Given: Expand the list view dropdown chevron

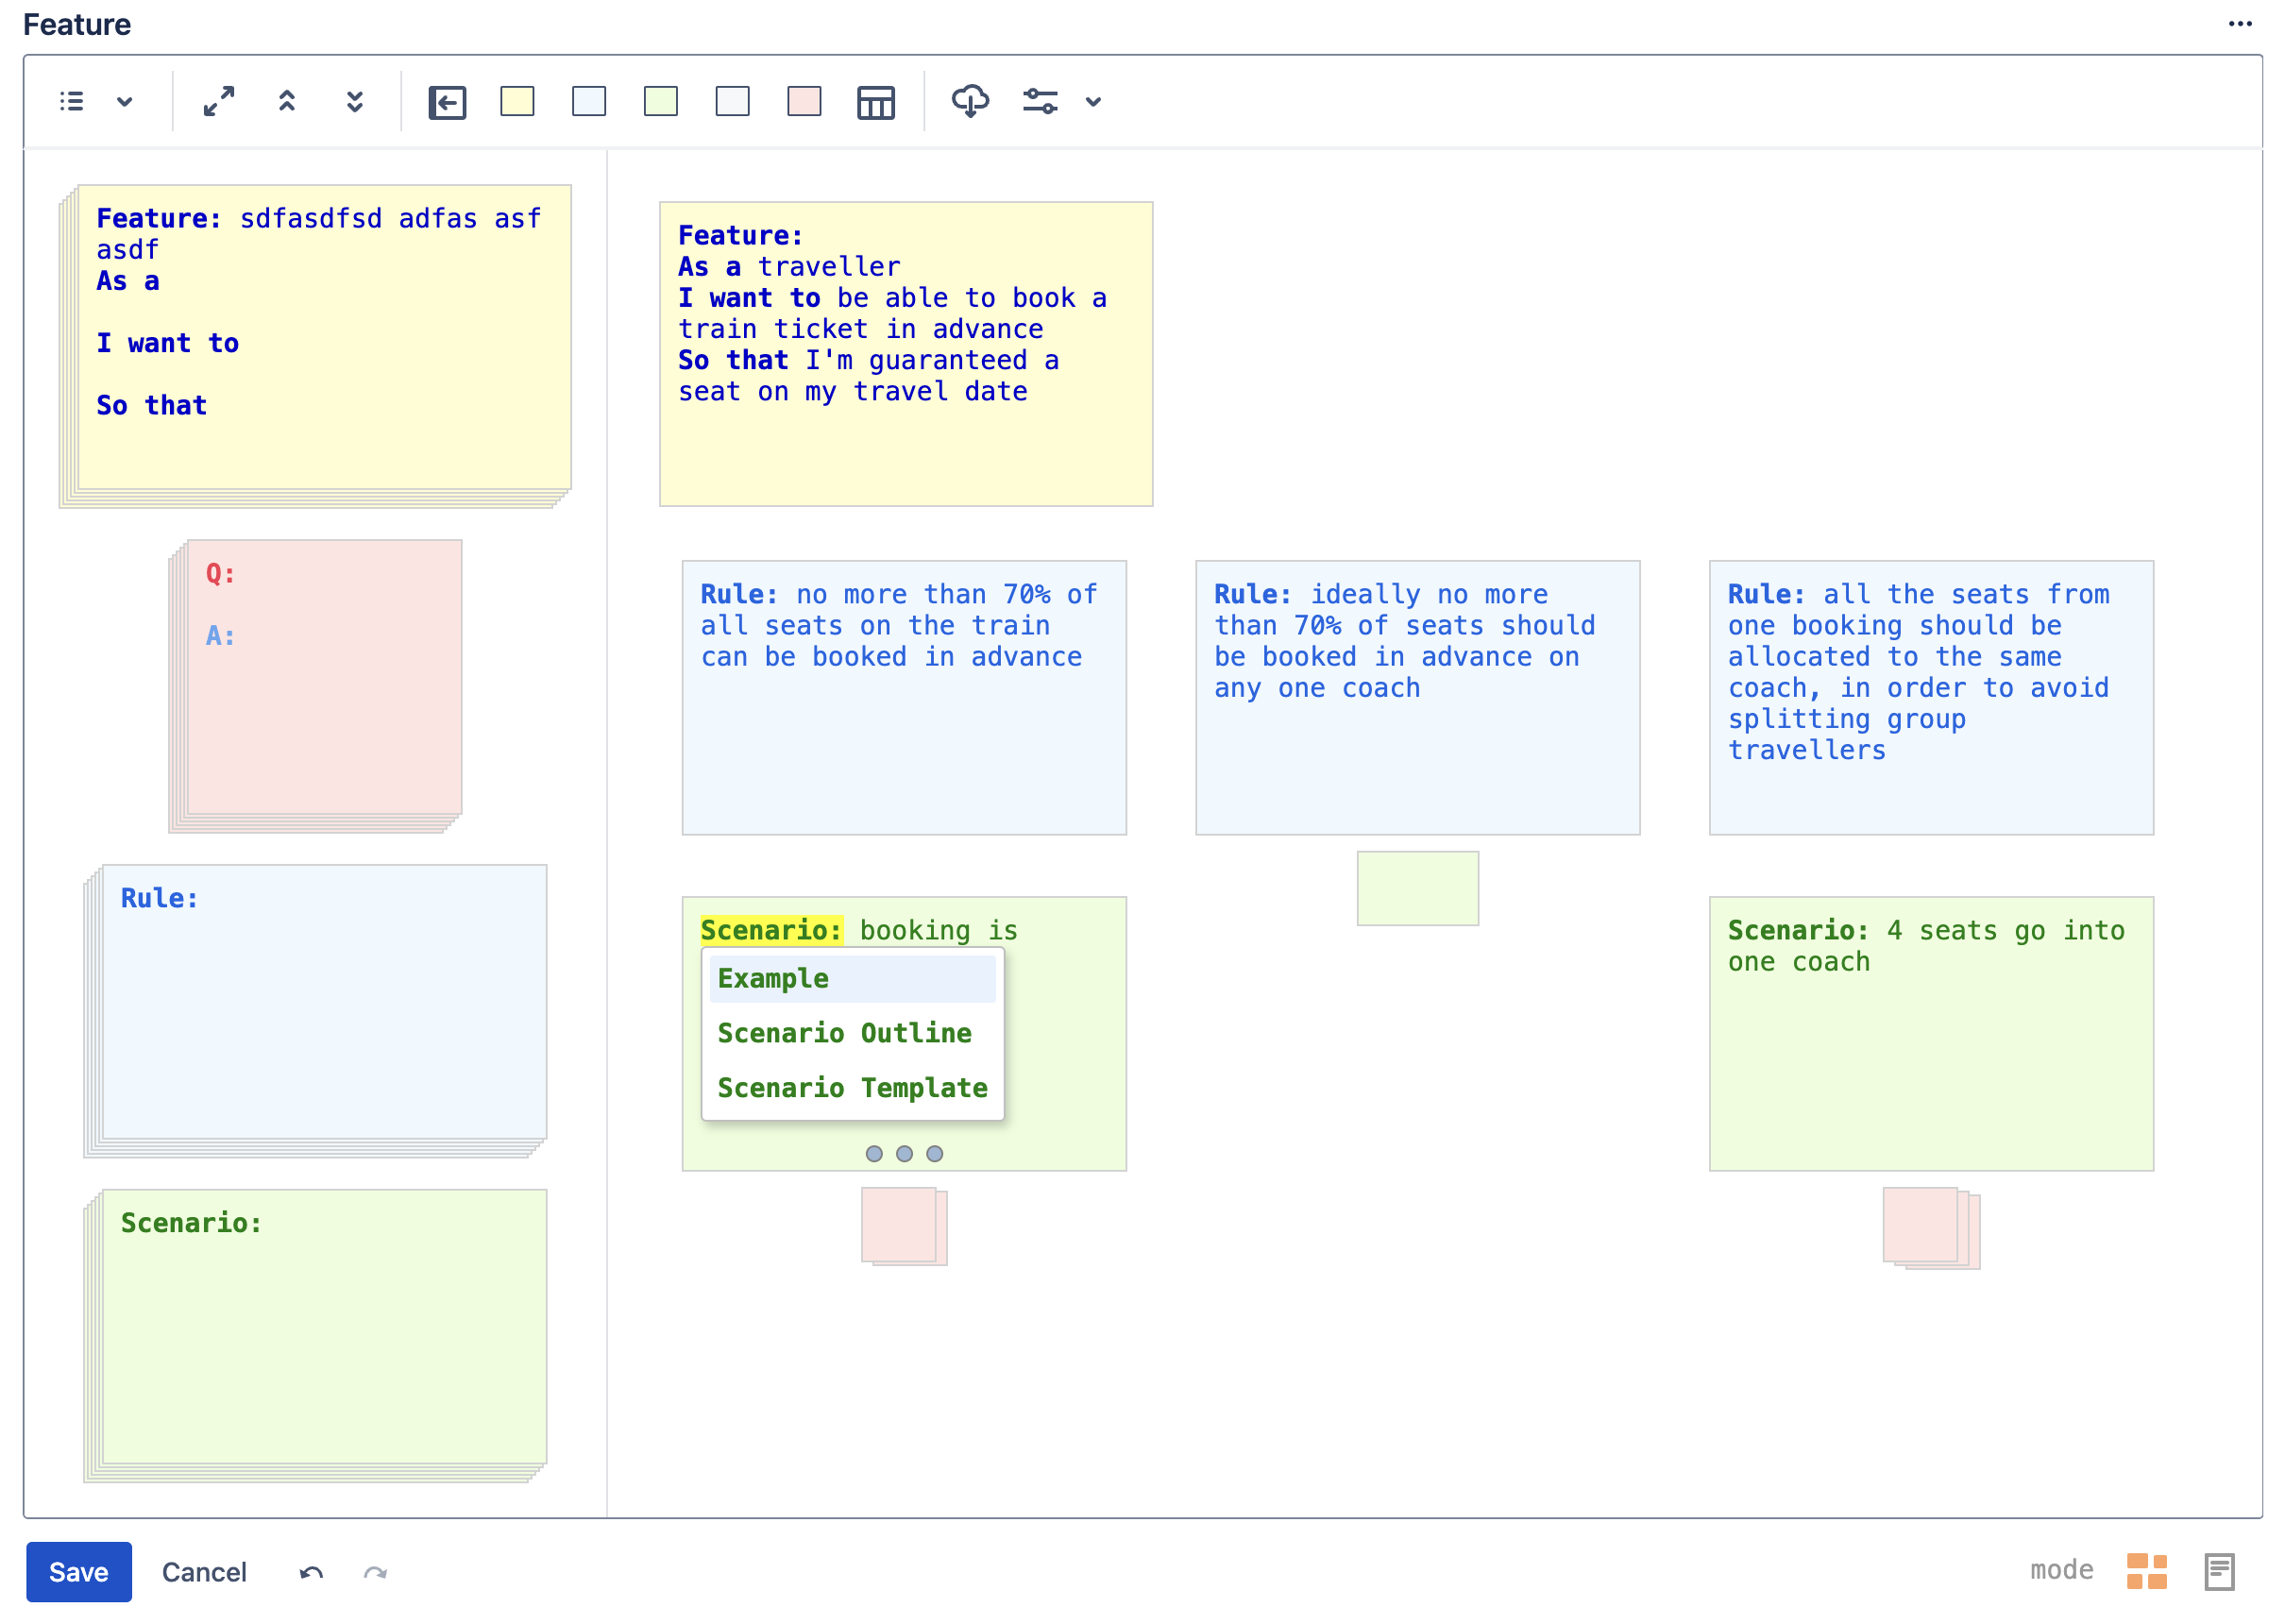Looking at the screenshot, I should pyautogui.click(x=125, y=101).
